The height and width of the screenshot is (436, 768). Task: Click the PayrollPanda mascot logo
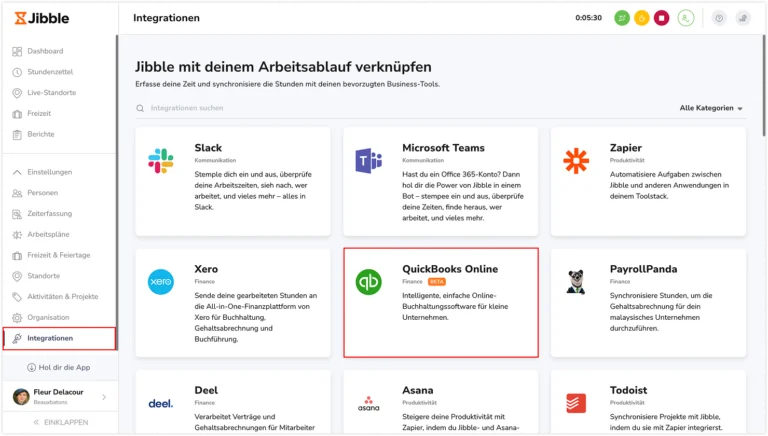click(x=576, y=282)
